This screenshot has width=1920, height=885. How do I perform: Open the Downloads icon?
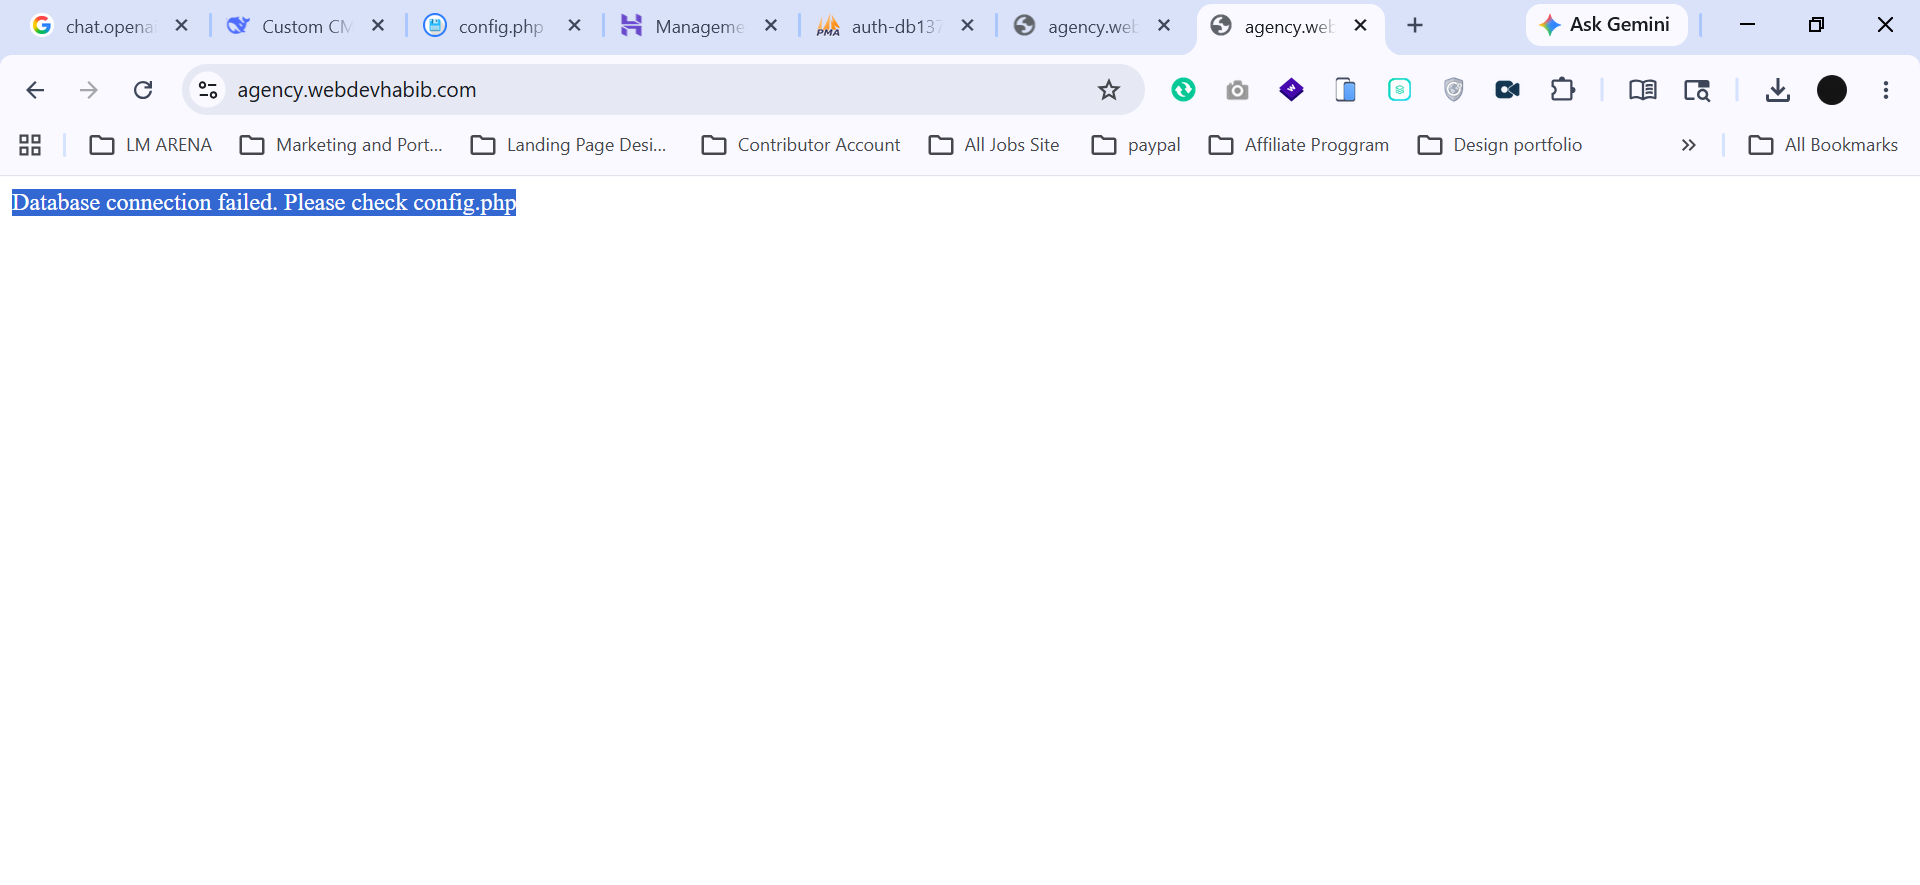click(x=1777, y=90)
